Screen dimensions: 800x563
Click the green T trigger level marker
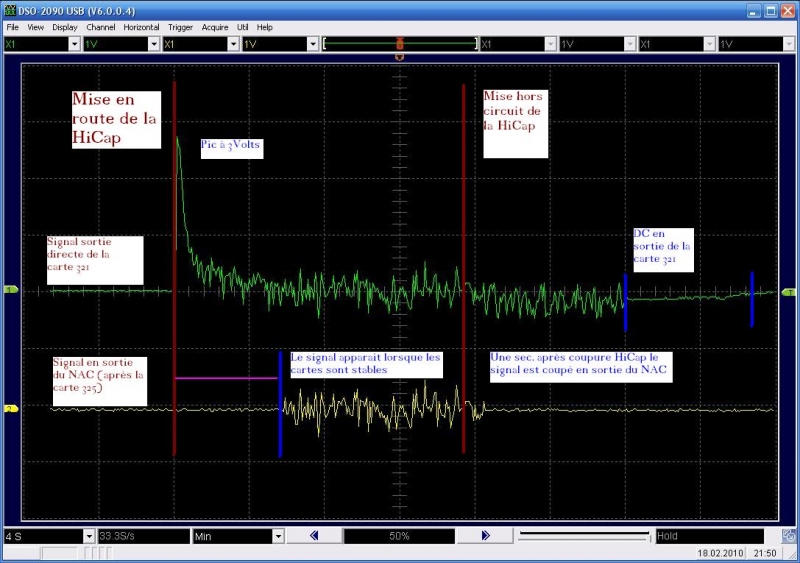(789, 292)
